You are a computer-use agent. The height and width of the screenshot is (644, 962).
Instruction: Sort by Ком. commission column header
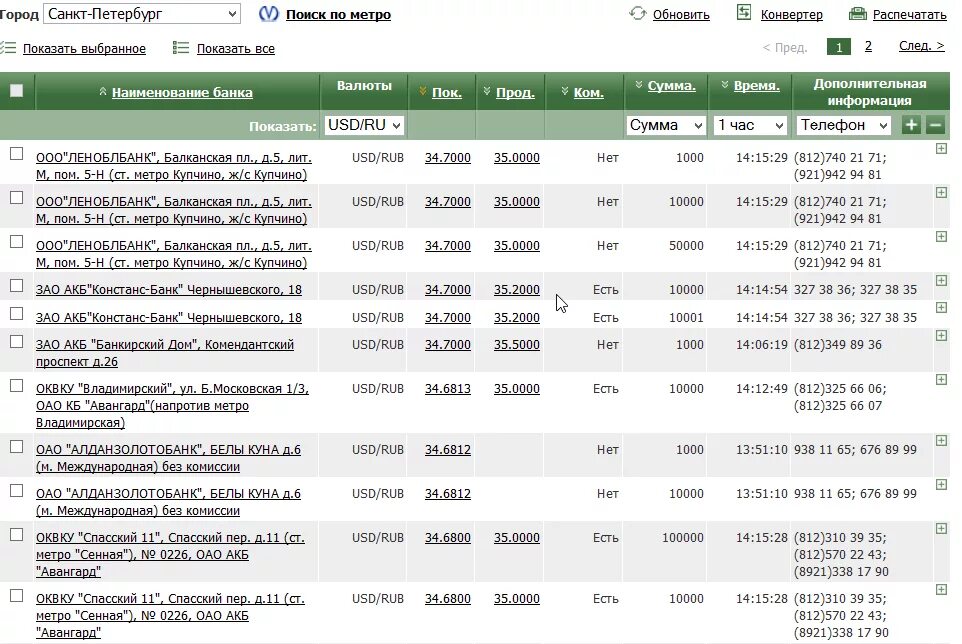pos(588,92)
